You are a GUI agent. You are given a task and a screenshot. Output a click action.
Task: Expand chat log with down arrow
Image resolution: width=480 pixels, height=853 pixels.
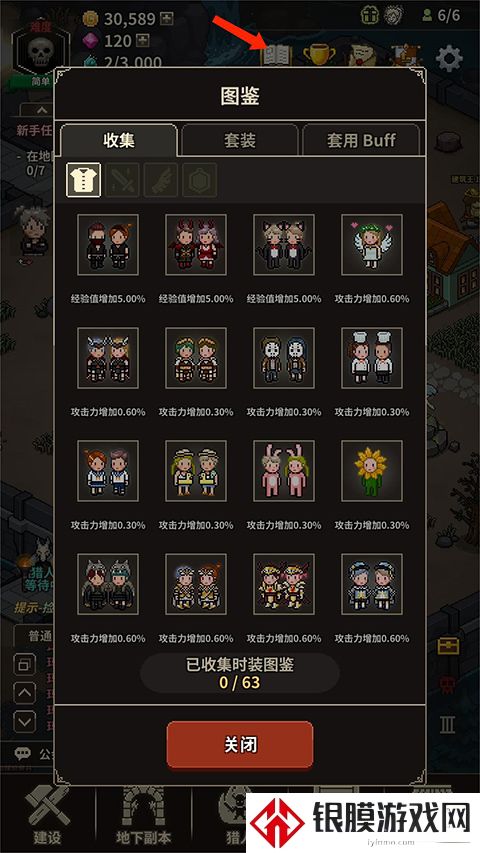click(24, 722)
